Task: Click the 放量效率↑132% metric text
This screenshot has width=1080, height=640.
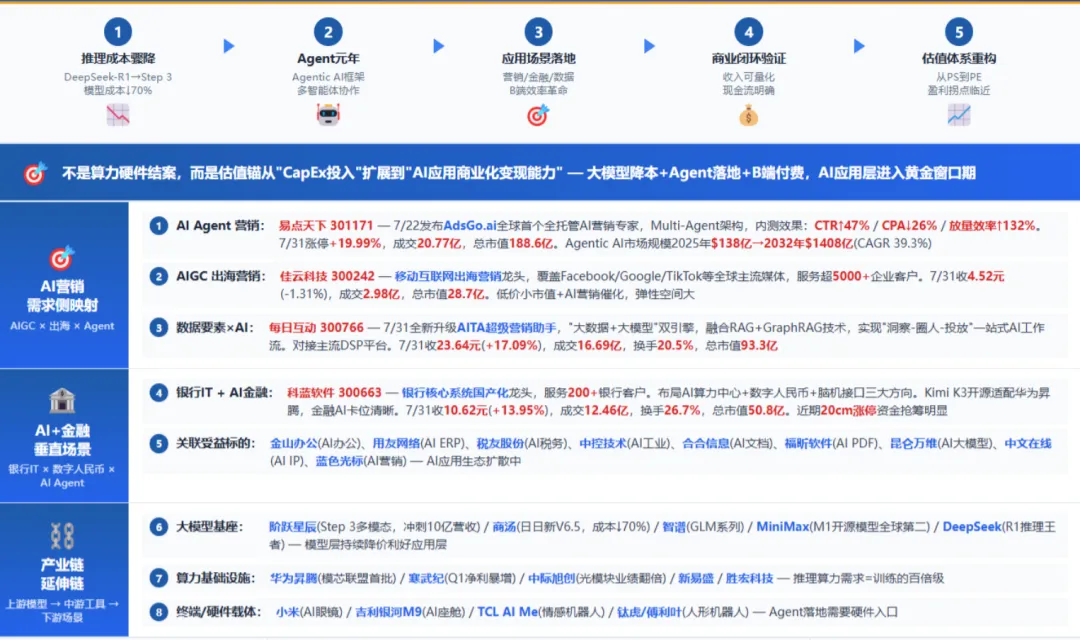Action: (992, 225)
